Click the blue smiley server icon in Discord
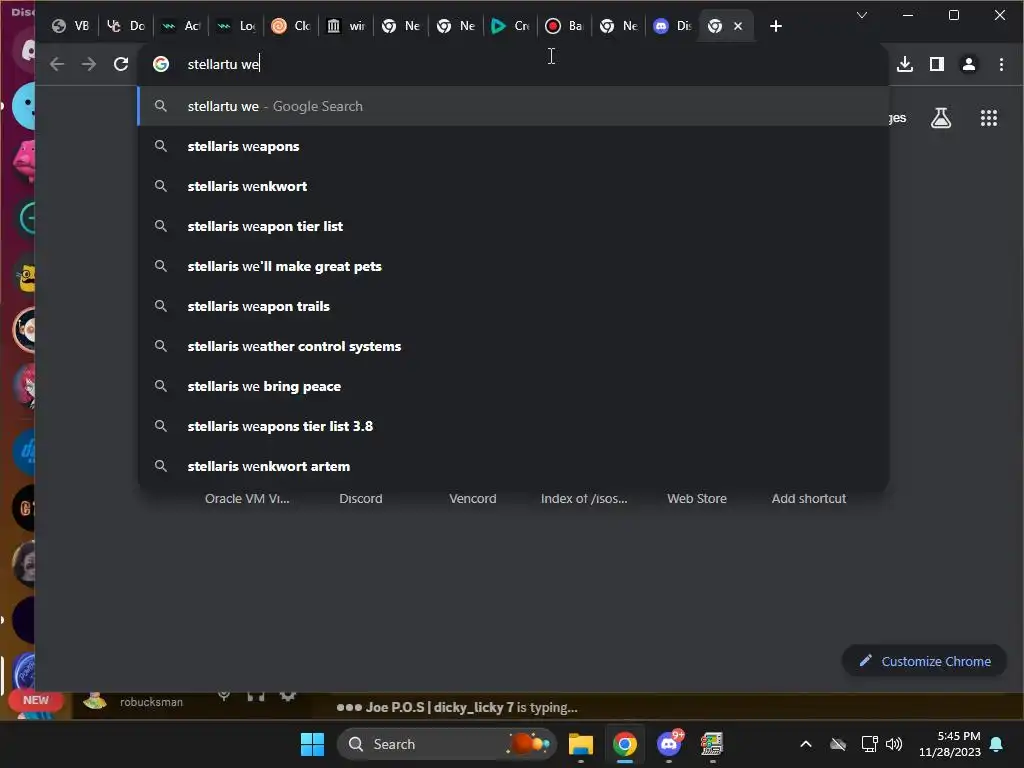 coord(25,106)
